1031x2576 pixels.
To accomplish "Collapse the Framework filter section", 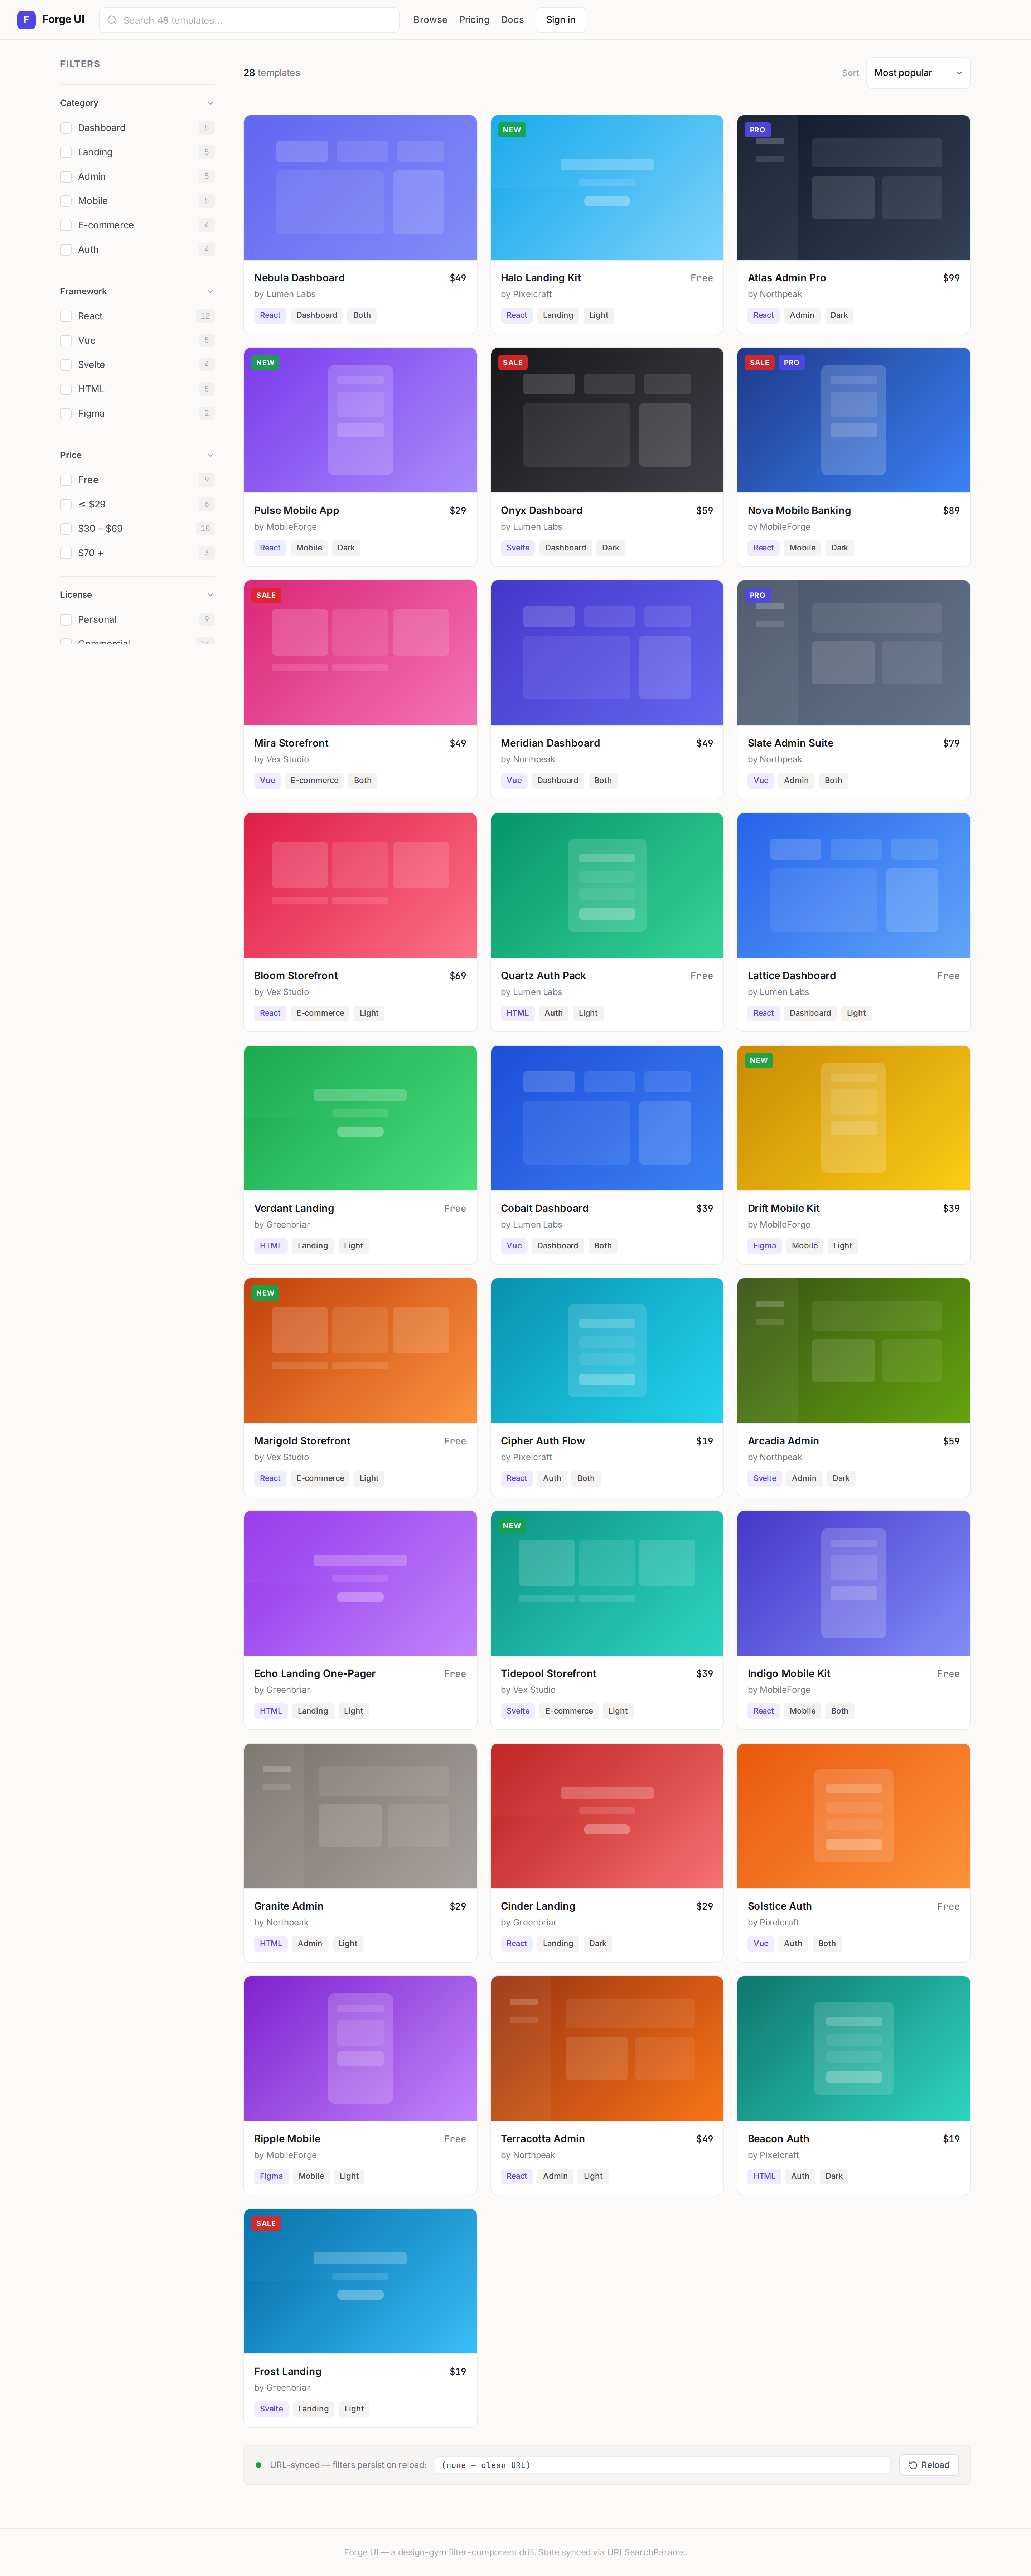I will tap(137, 291).
